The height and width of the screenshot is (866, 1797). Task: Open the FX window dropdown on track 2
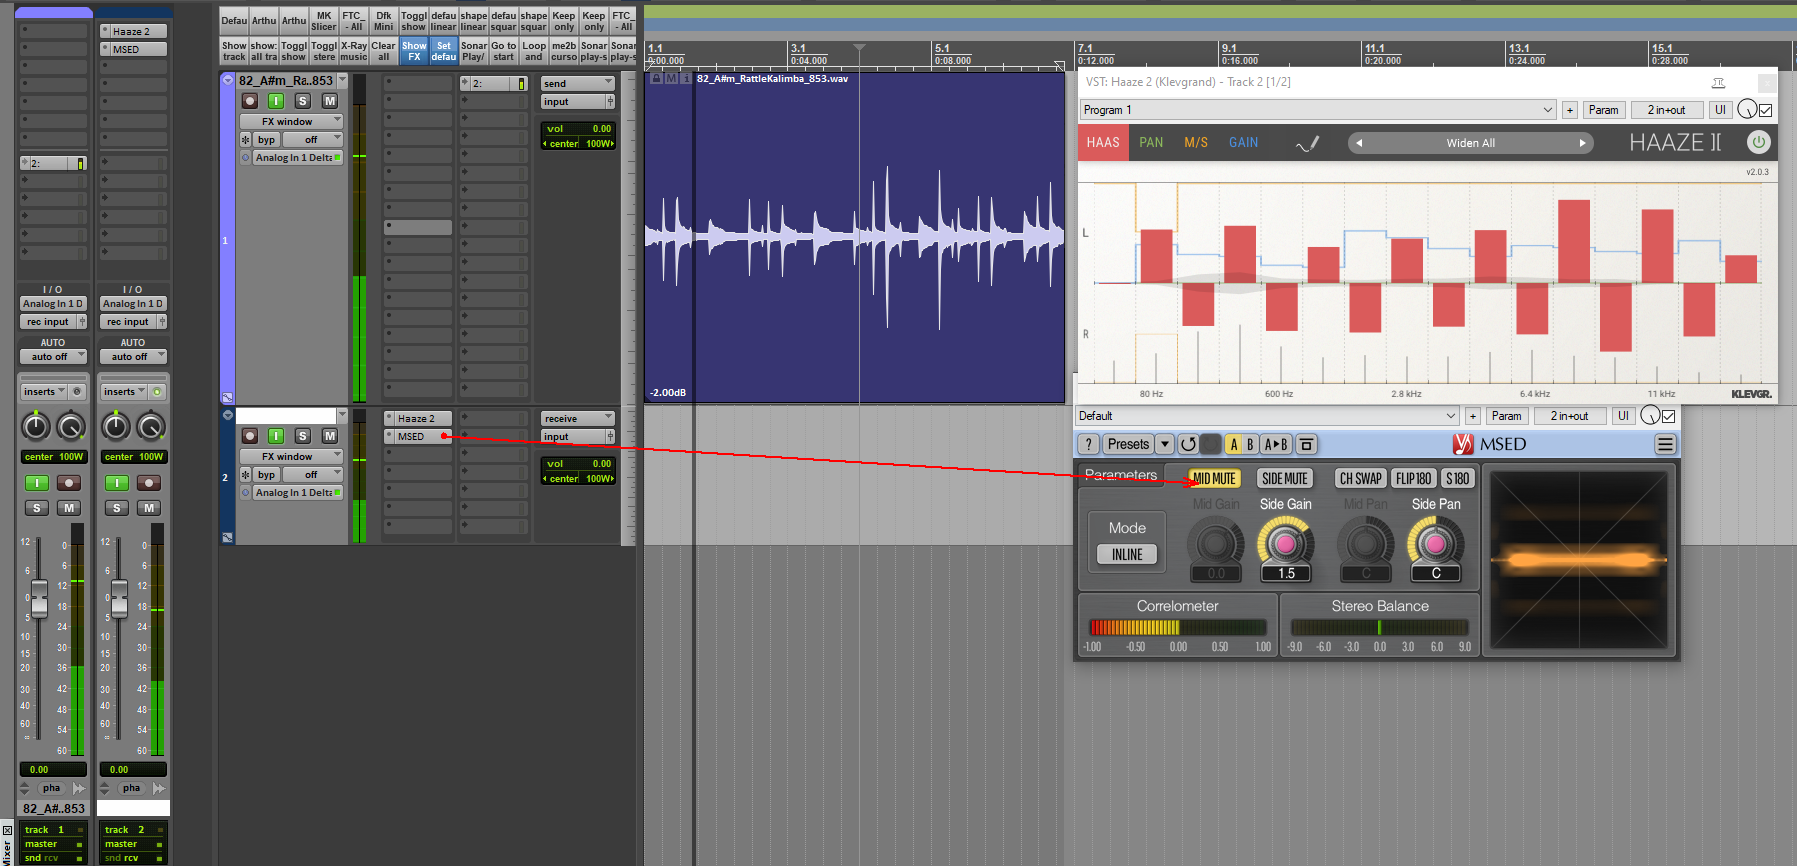click(x=291, y=456)
